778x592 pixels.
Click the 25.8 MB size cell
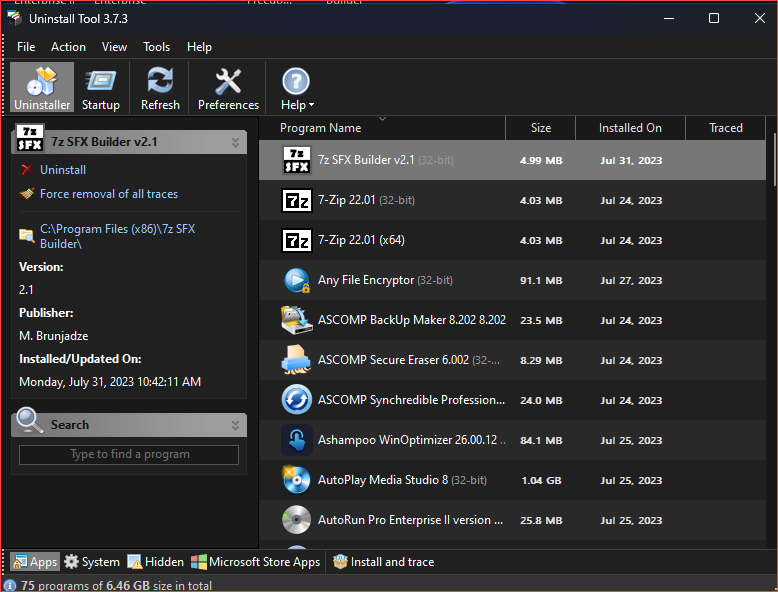(x=541, y=521)
